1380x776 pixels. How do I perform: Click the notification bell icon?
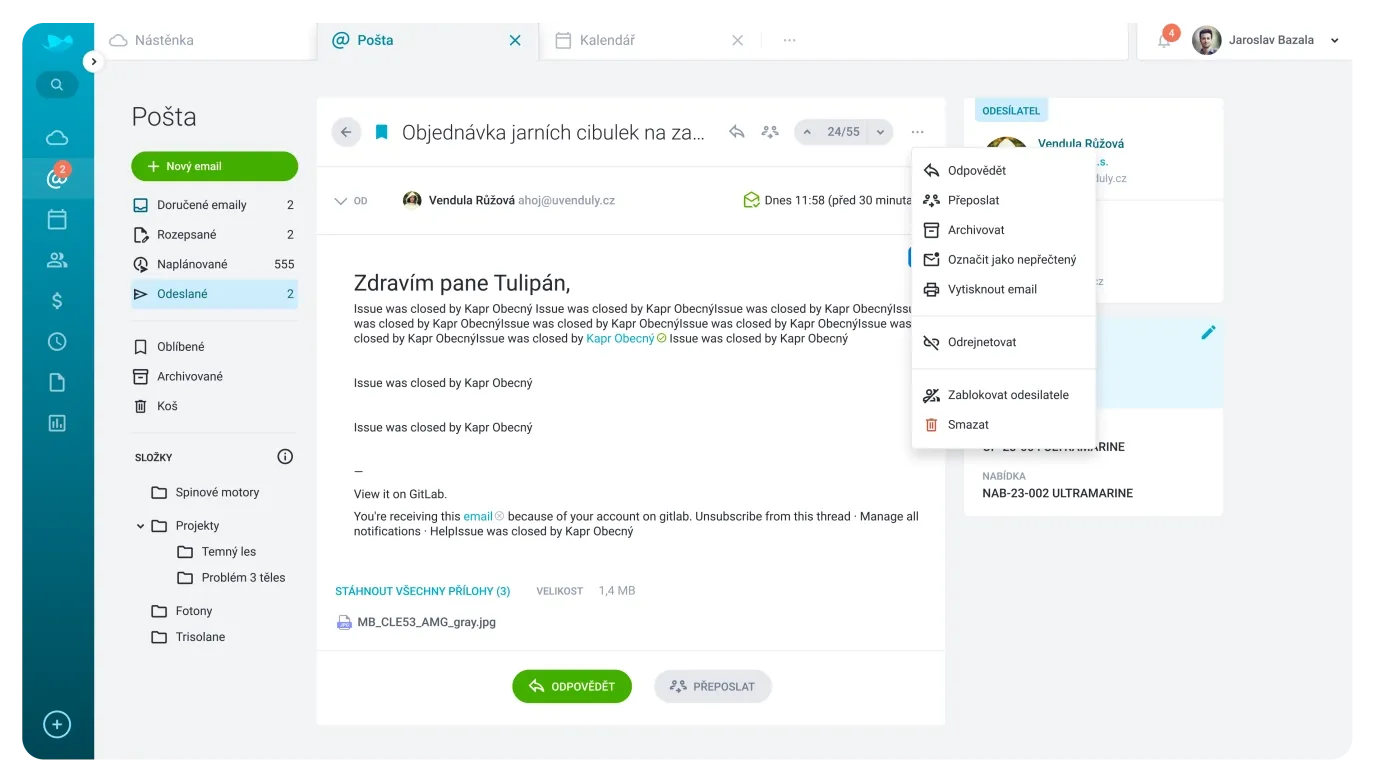click(x=1164, y=41)
